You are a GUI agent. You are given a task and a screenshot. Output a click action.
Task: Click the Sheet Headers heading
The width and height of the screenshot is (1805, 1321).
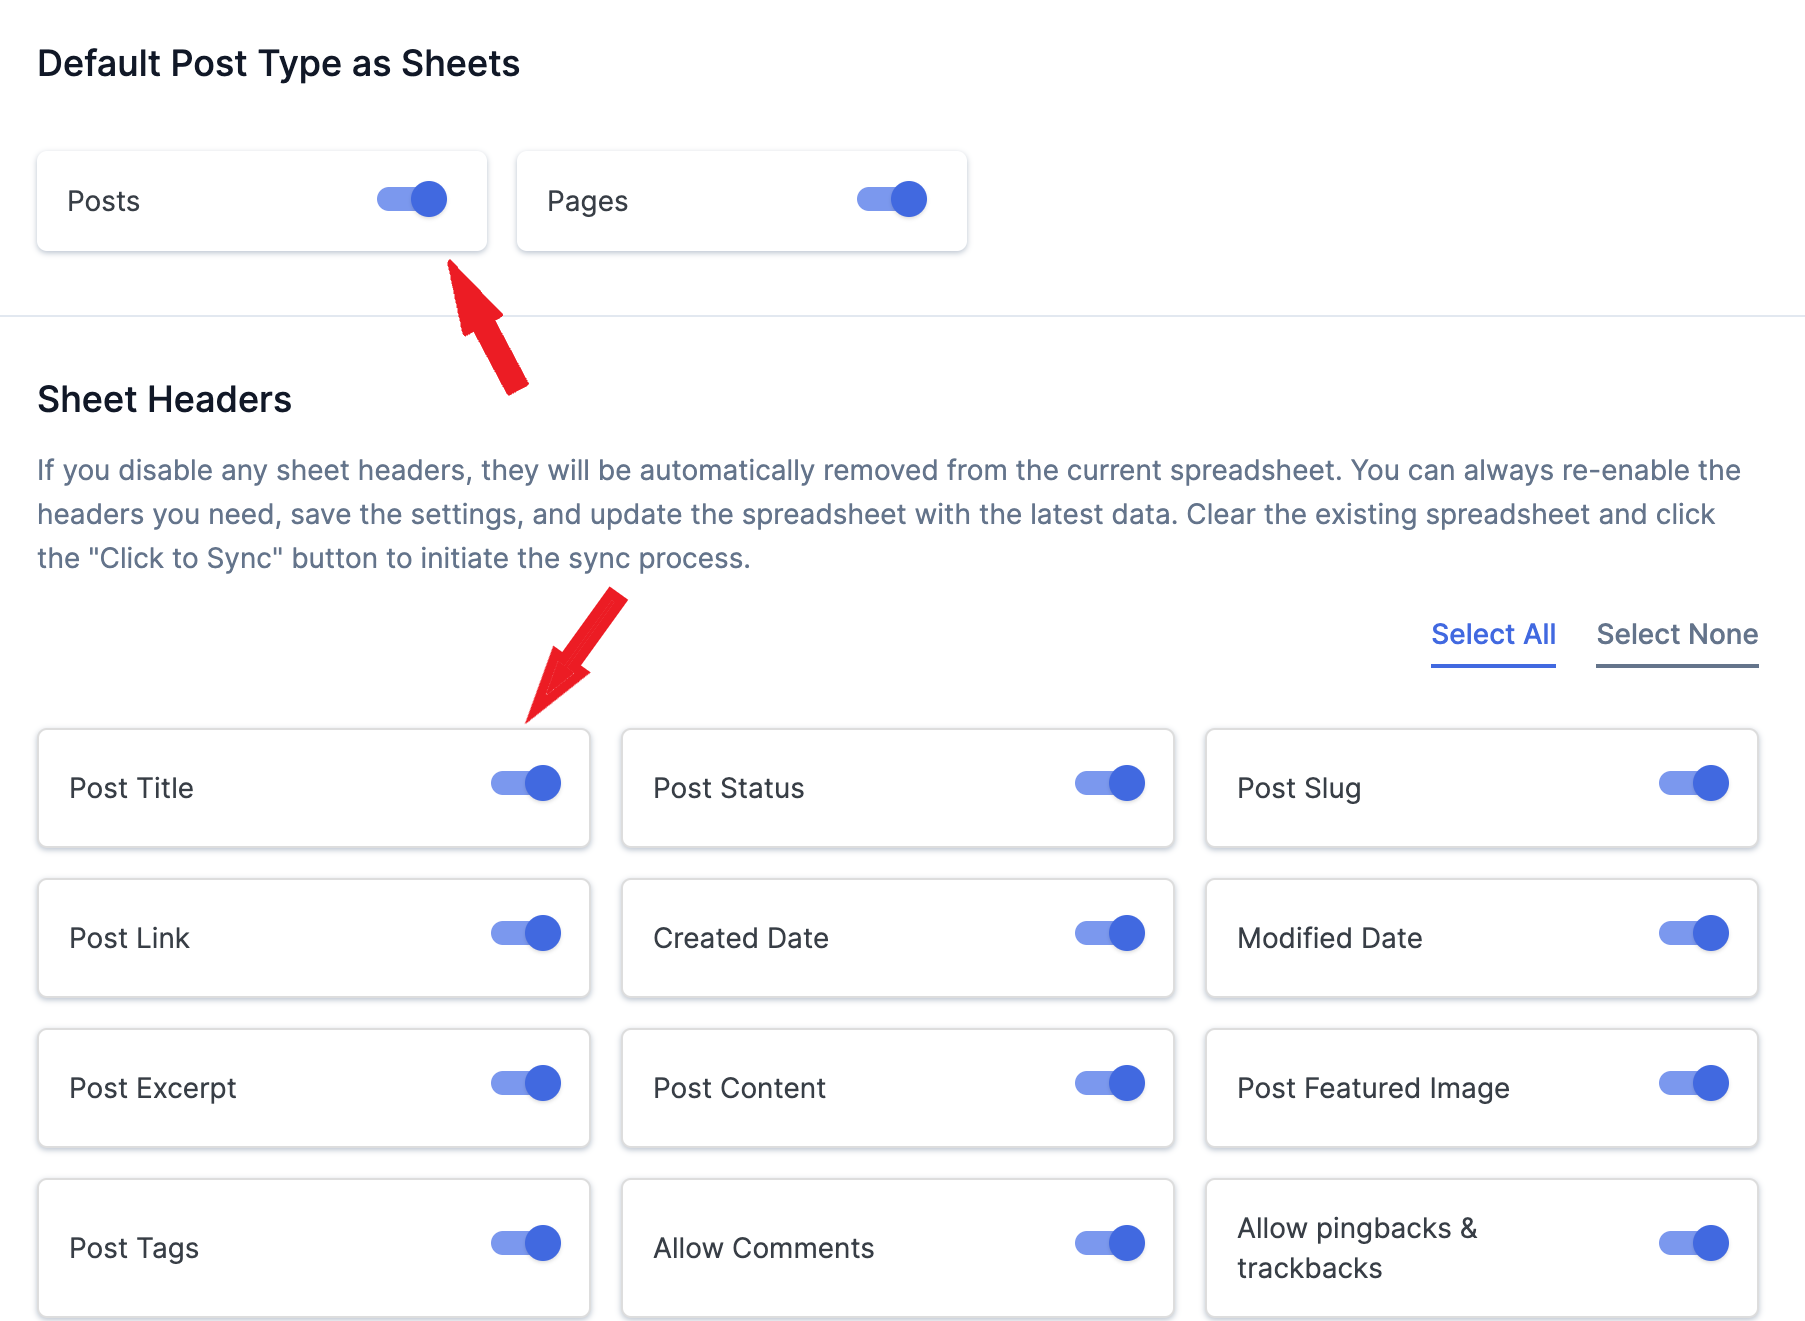point(164,399)
